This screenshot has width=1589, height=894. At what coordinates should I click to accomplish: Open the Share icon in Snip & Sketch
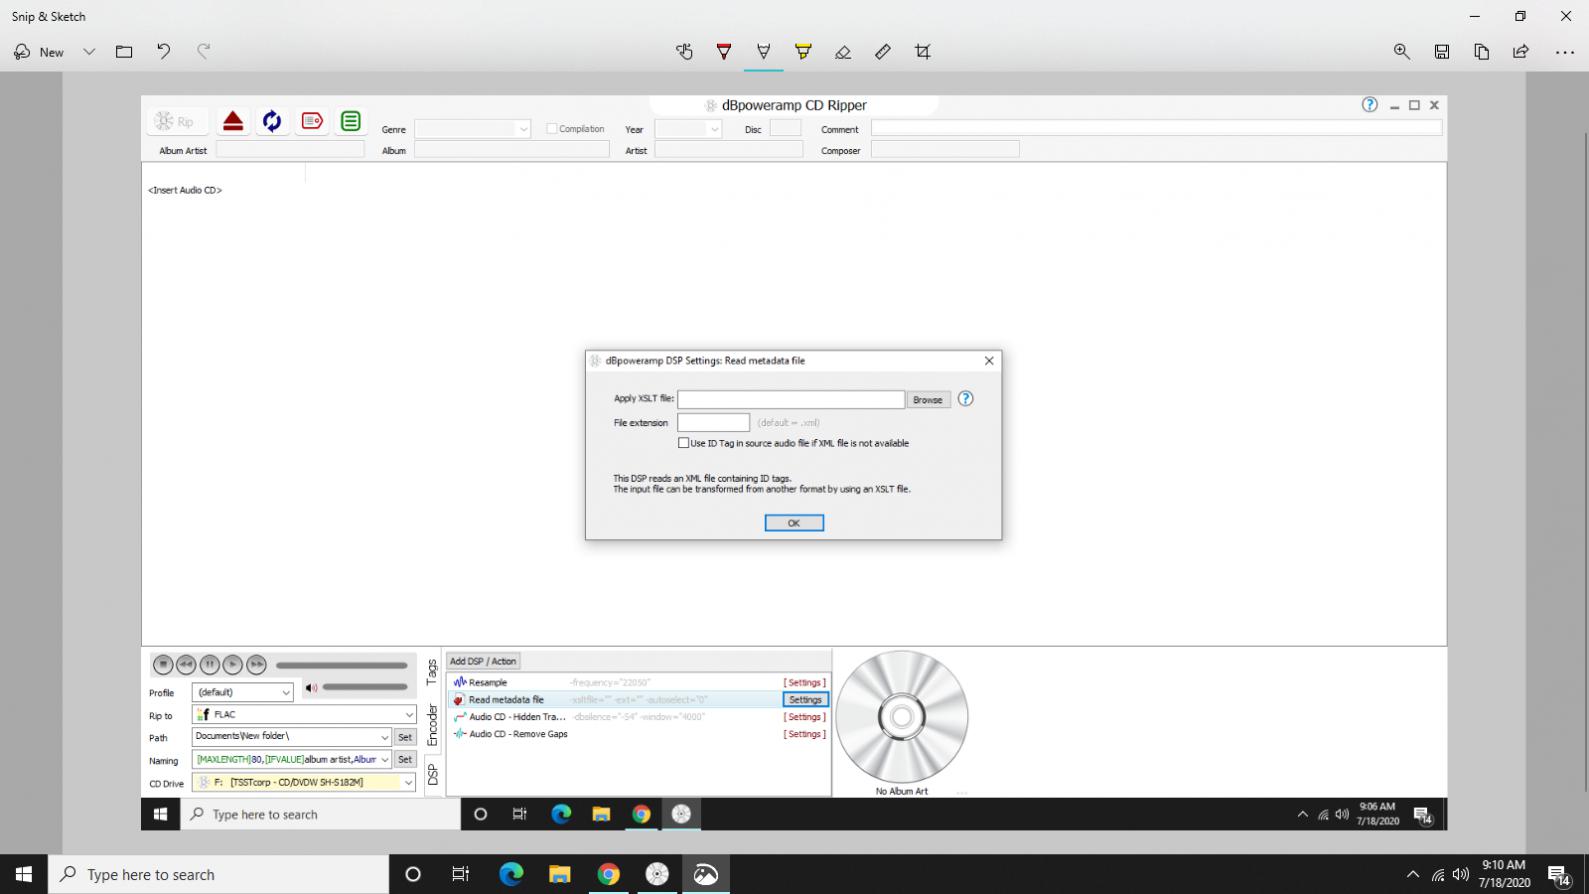pos(1520,52)
